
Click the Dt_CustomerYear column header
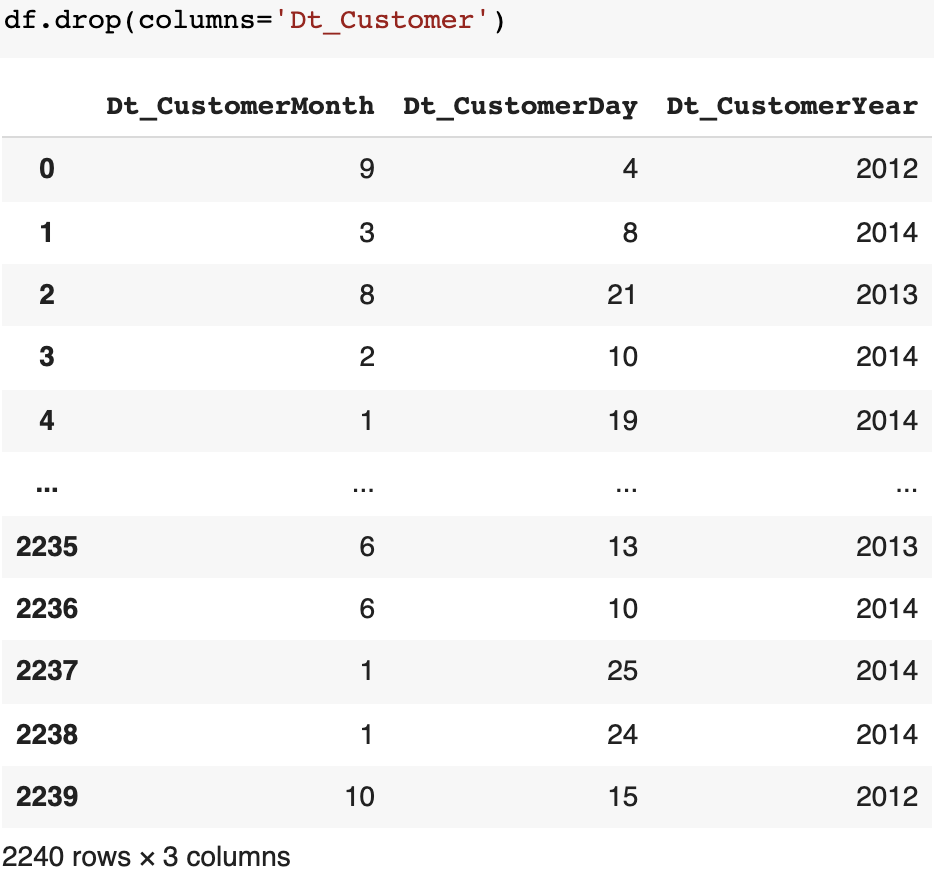coord(792,105)
